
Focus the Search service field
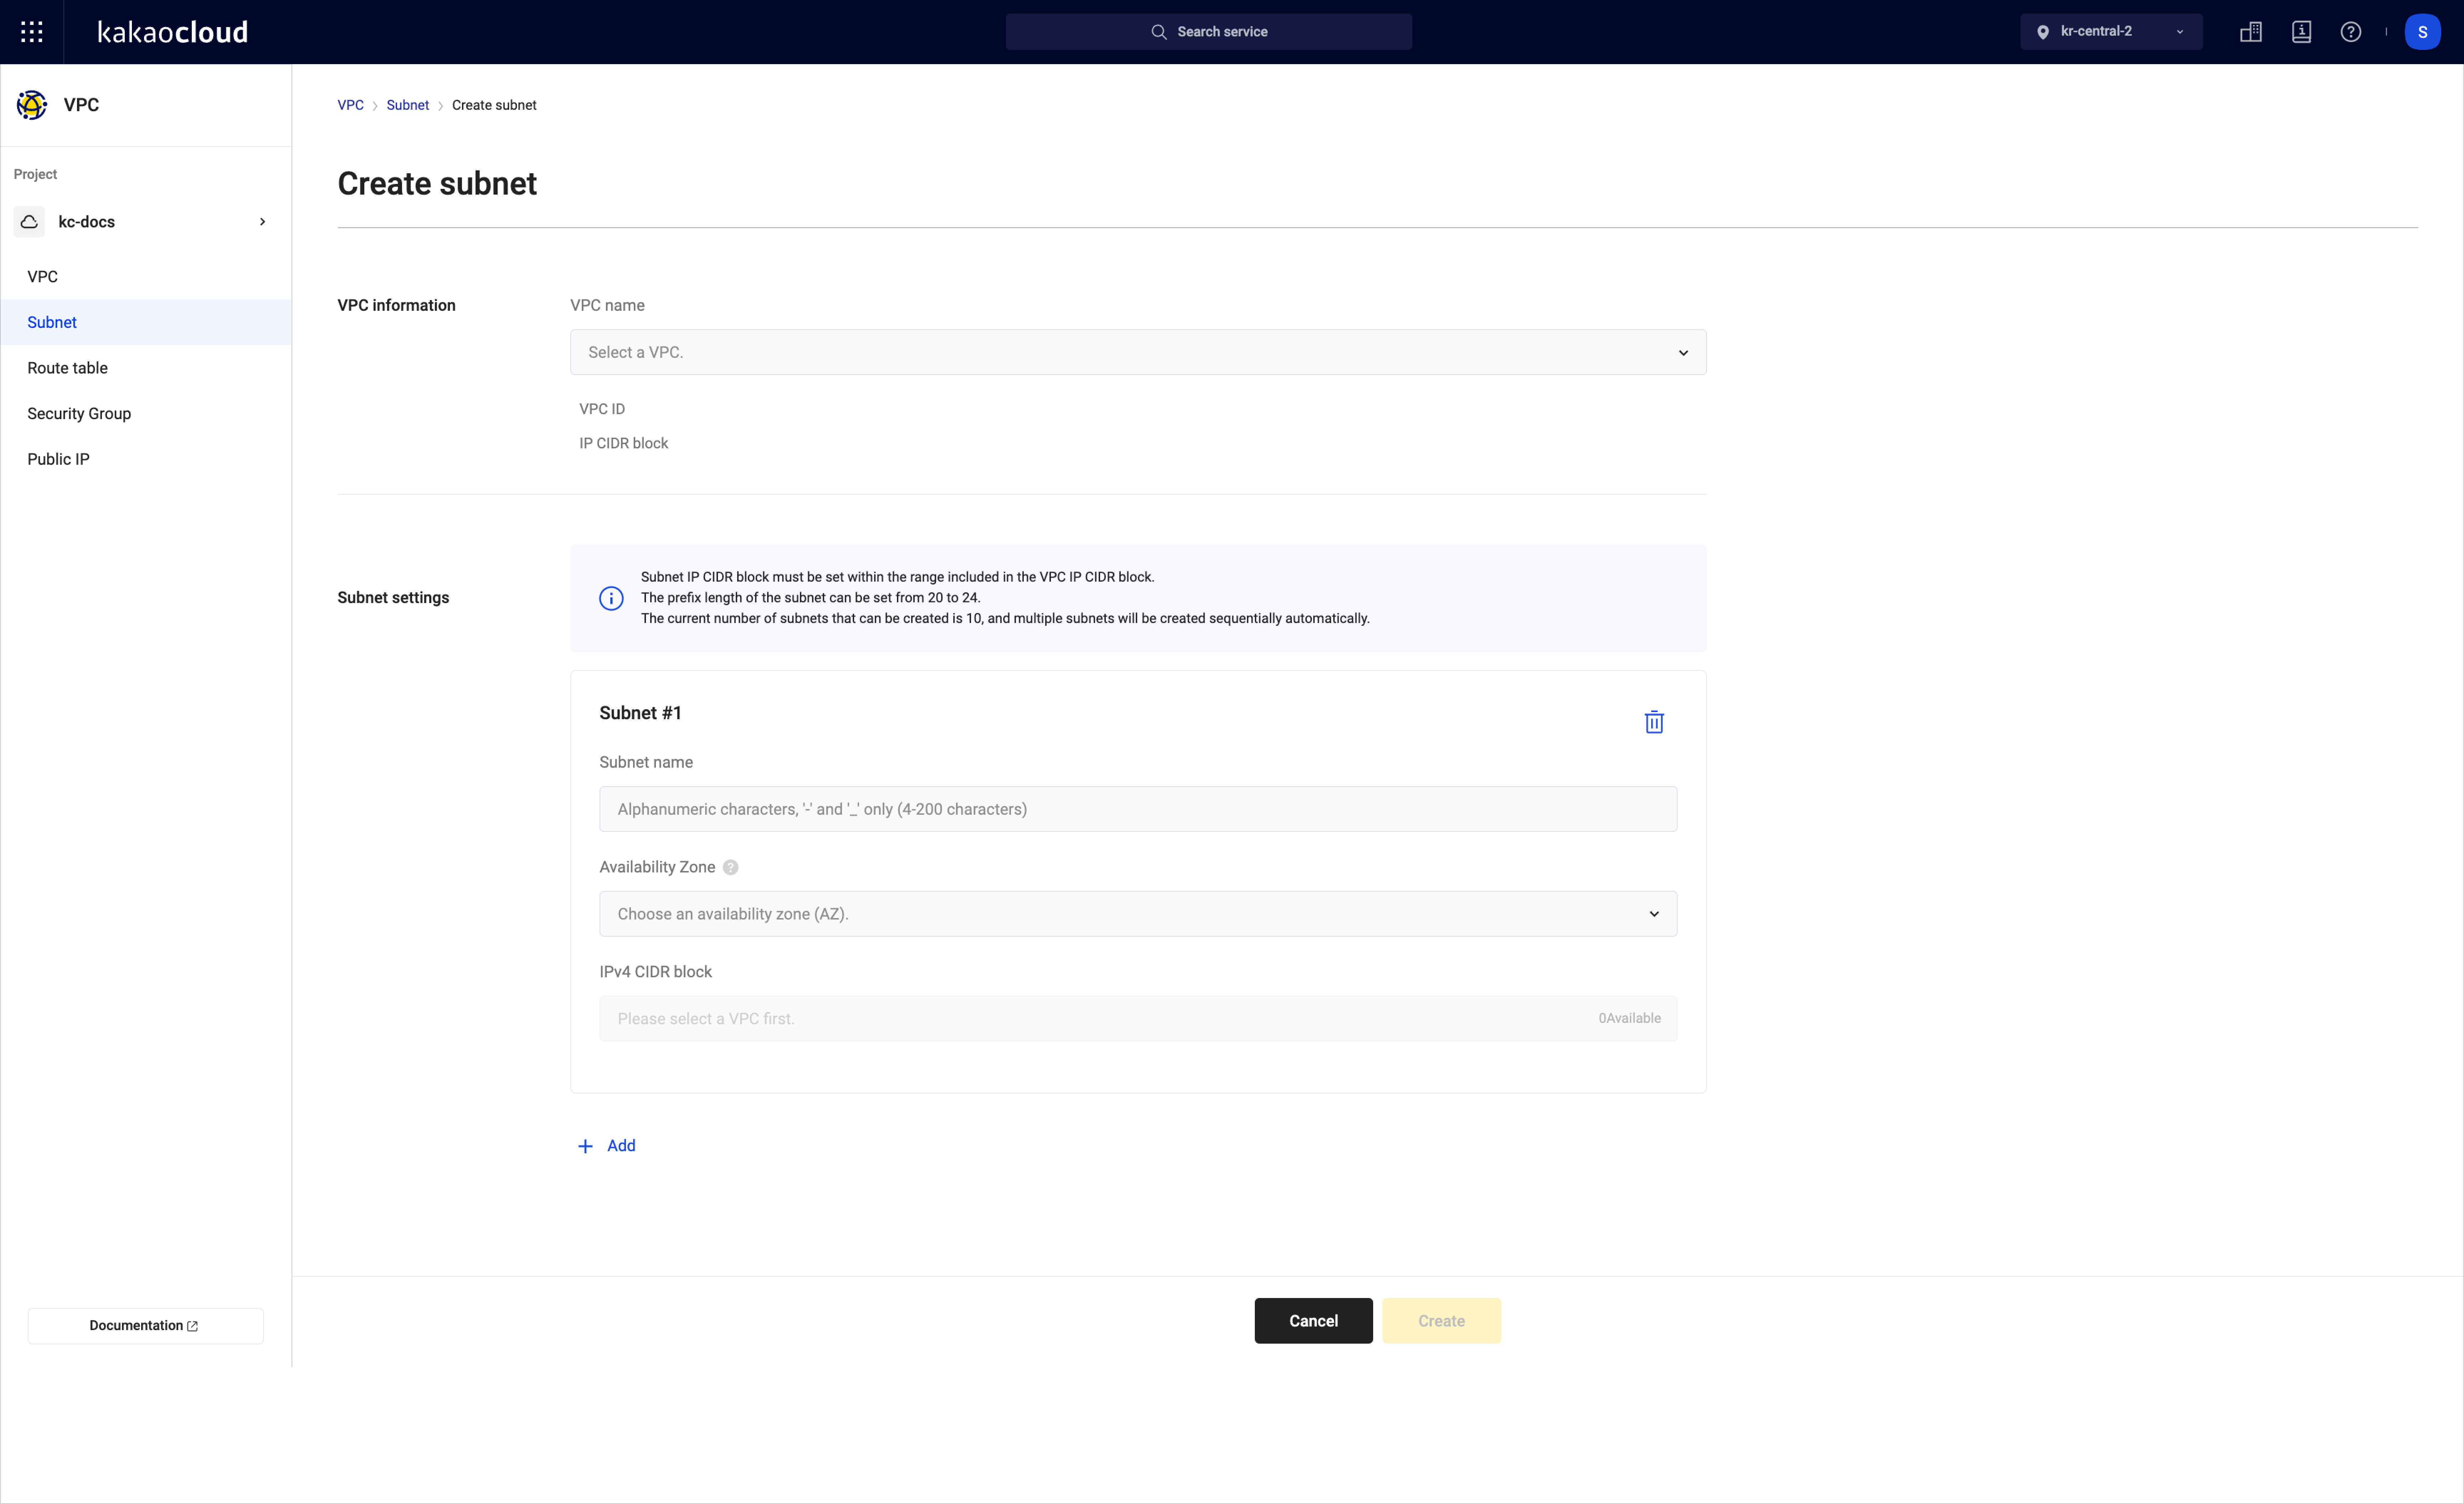click(1208, 32)
